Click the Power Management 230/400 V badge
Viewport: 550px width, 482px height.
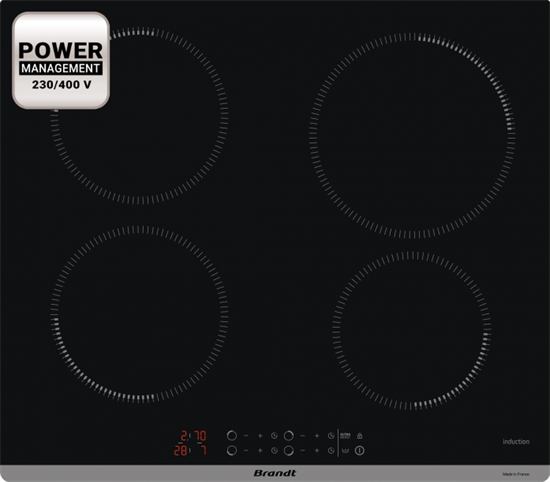point(61,60)
